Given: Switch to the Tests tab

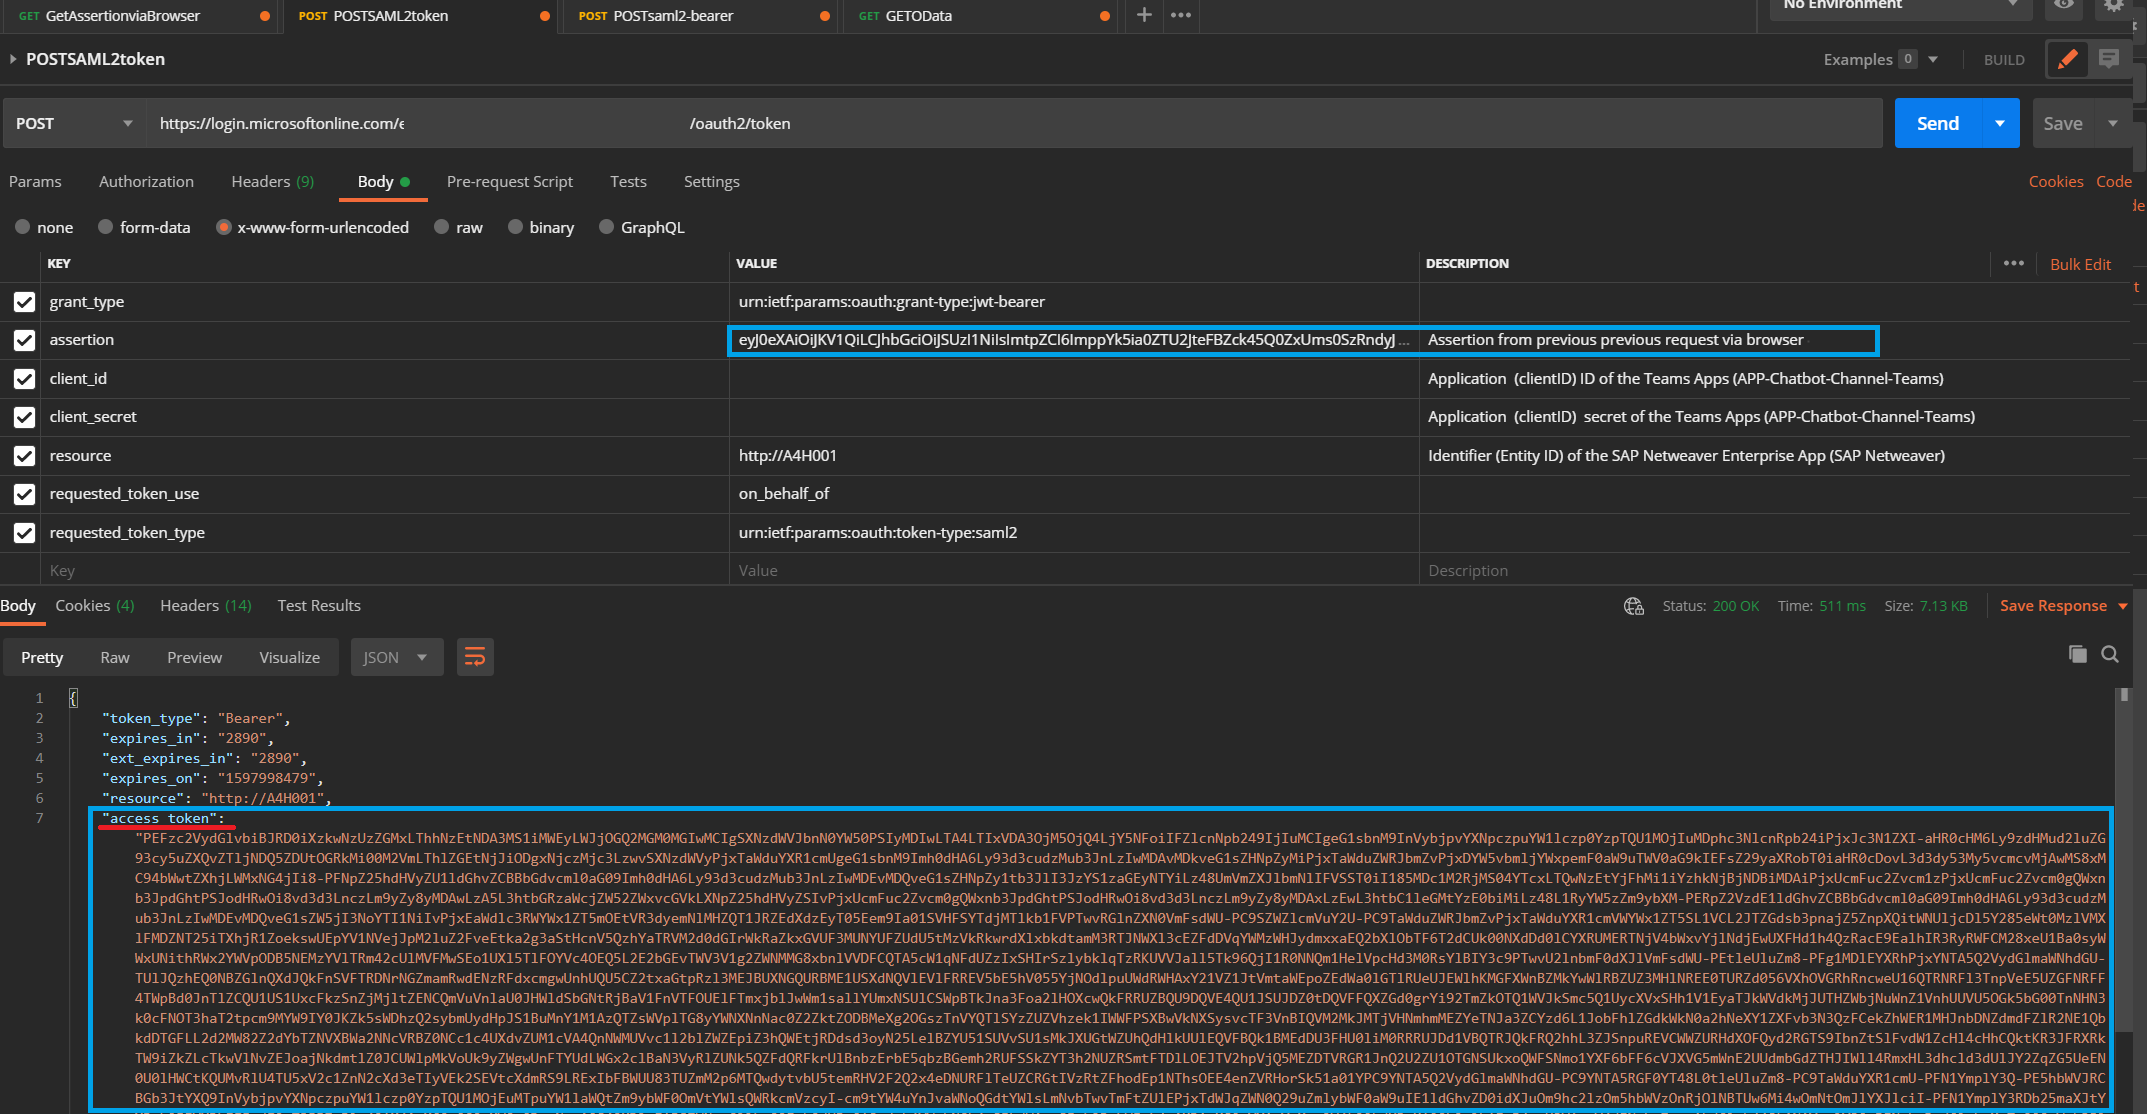Looking at the screenshot, I should coord(628,181).
